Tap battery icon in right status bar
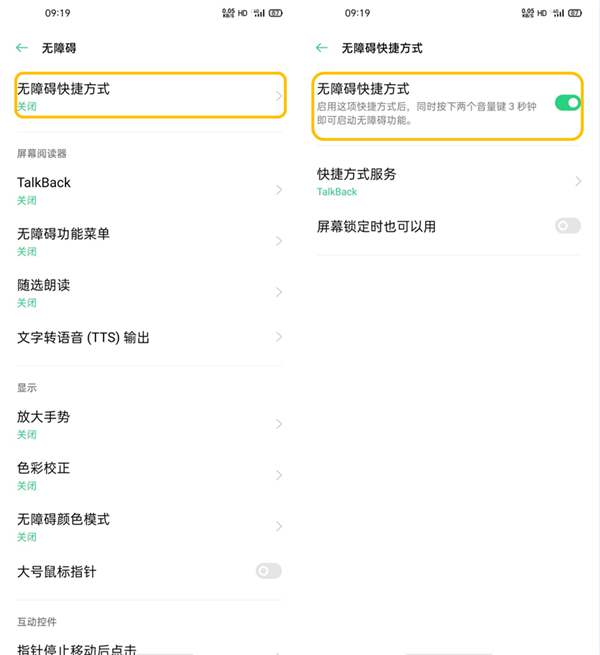600x655 pixels. click(575, 14)
